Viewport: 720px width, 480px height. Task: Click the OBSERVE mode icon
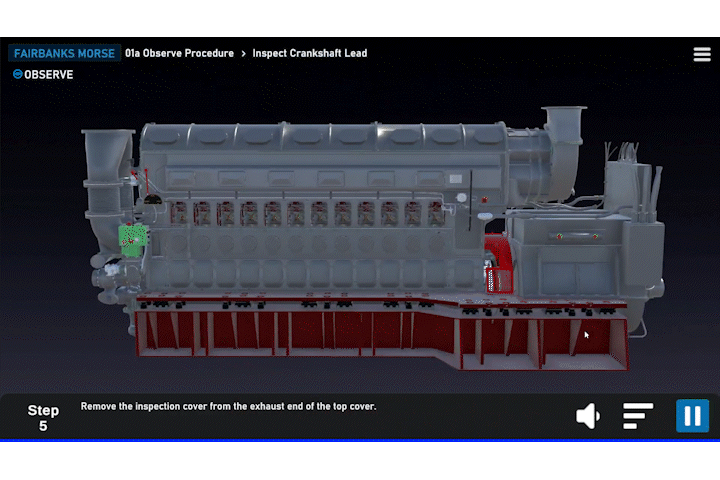17,74
